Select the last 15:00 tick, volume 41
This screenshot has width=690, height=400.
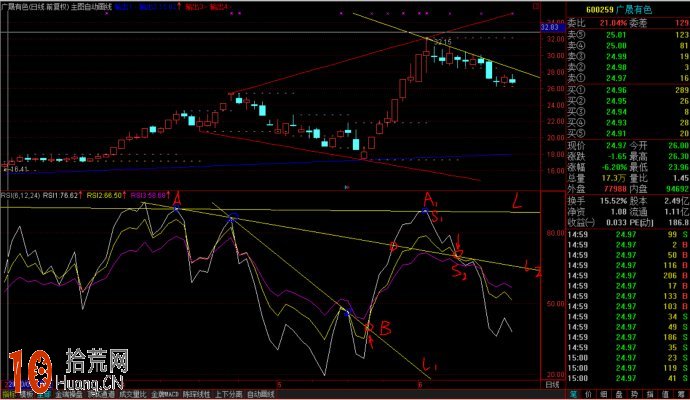[x=628, y=378]
